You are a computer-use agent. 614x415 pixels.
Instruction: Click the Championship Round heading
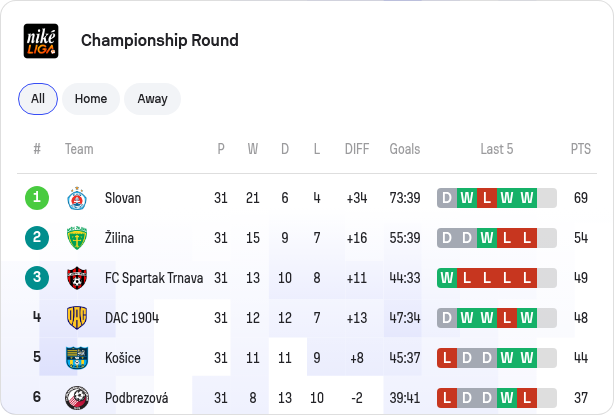click(160, 40)
